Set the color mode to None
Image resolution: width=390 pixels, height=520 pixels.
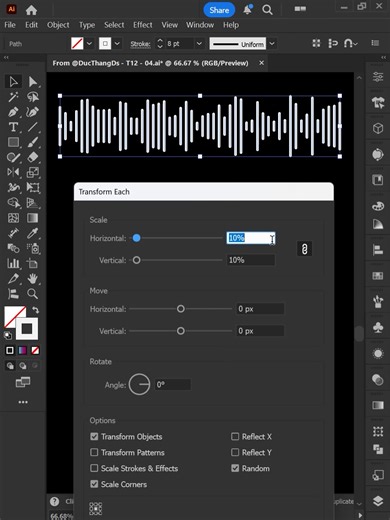click(x=35, y=350)
